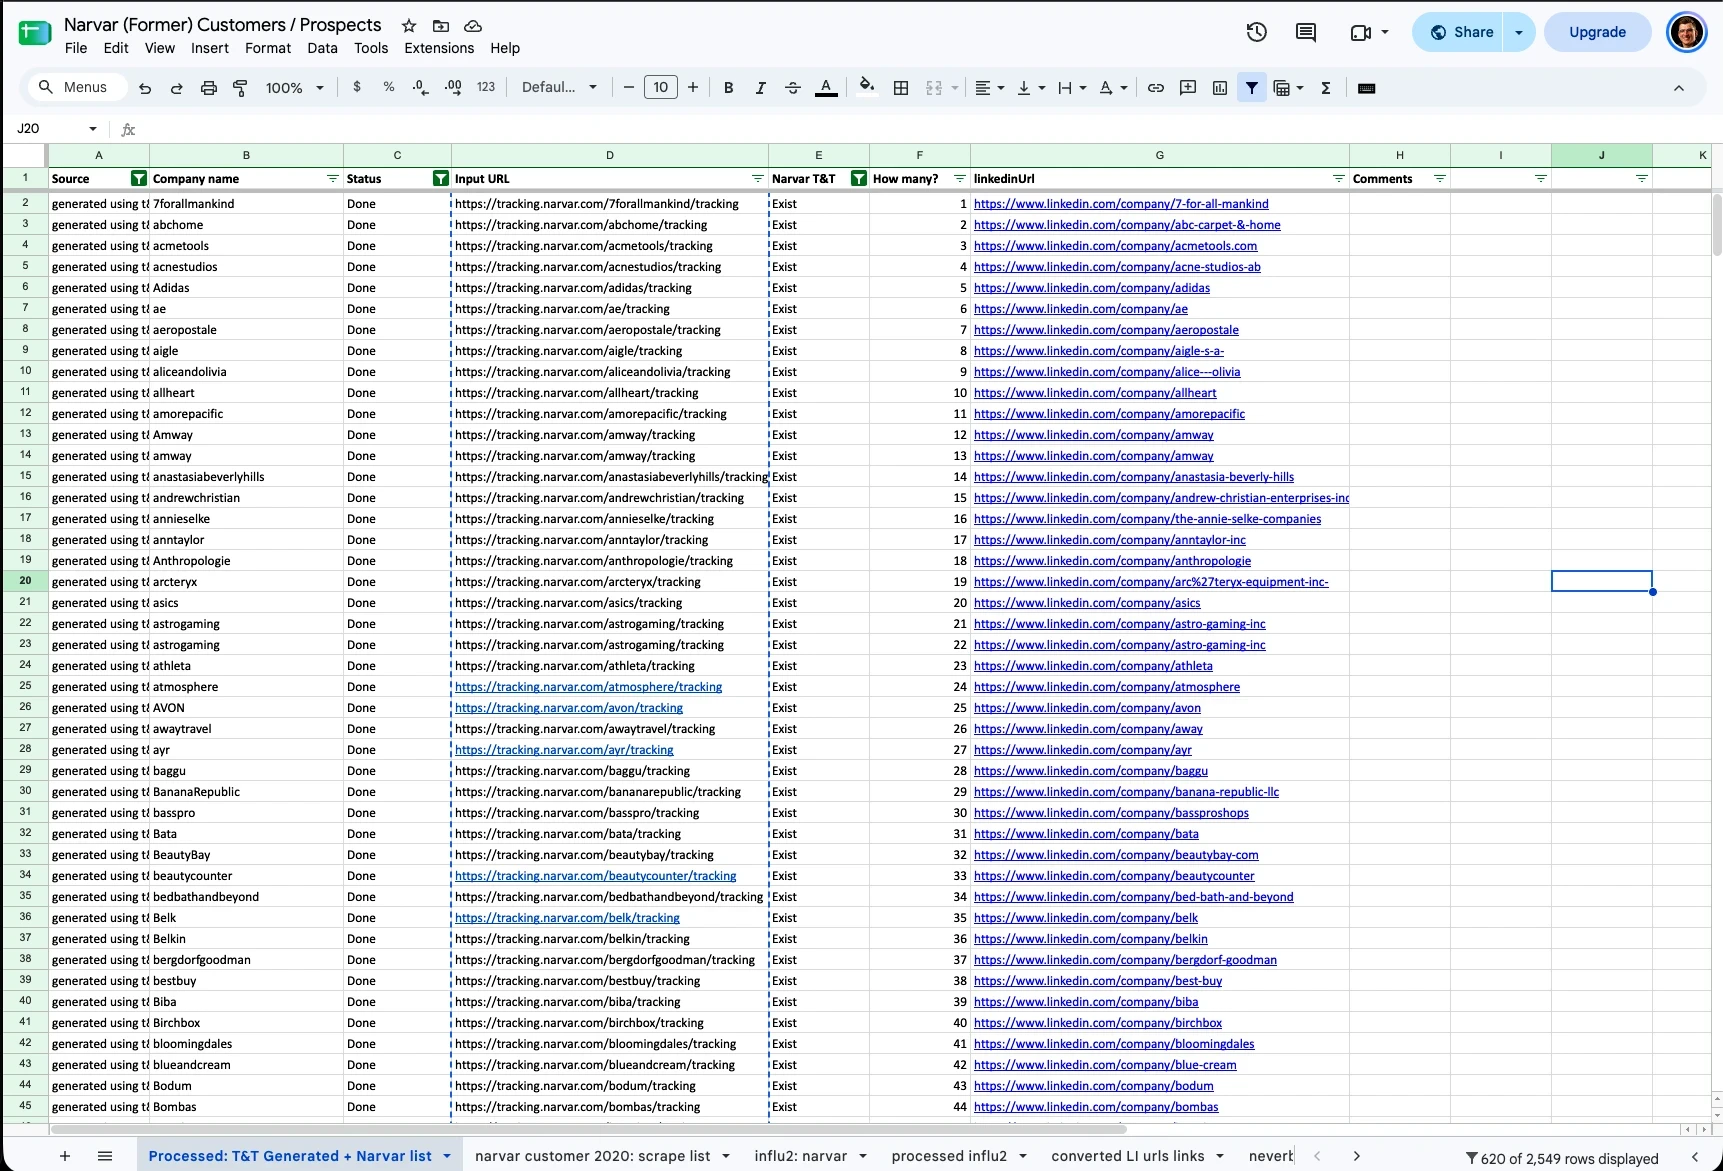Open the Company name column filter

(x=333, y=178)
